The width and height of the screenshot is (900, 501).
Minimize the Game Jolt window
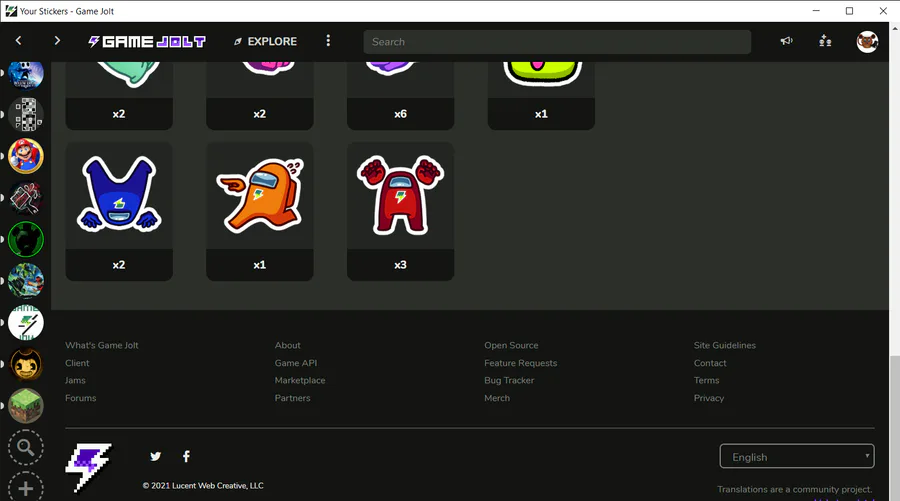click(x=816, y=11)
